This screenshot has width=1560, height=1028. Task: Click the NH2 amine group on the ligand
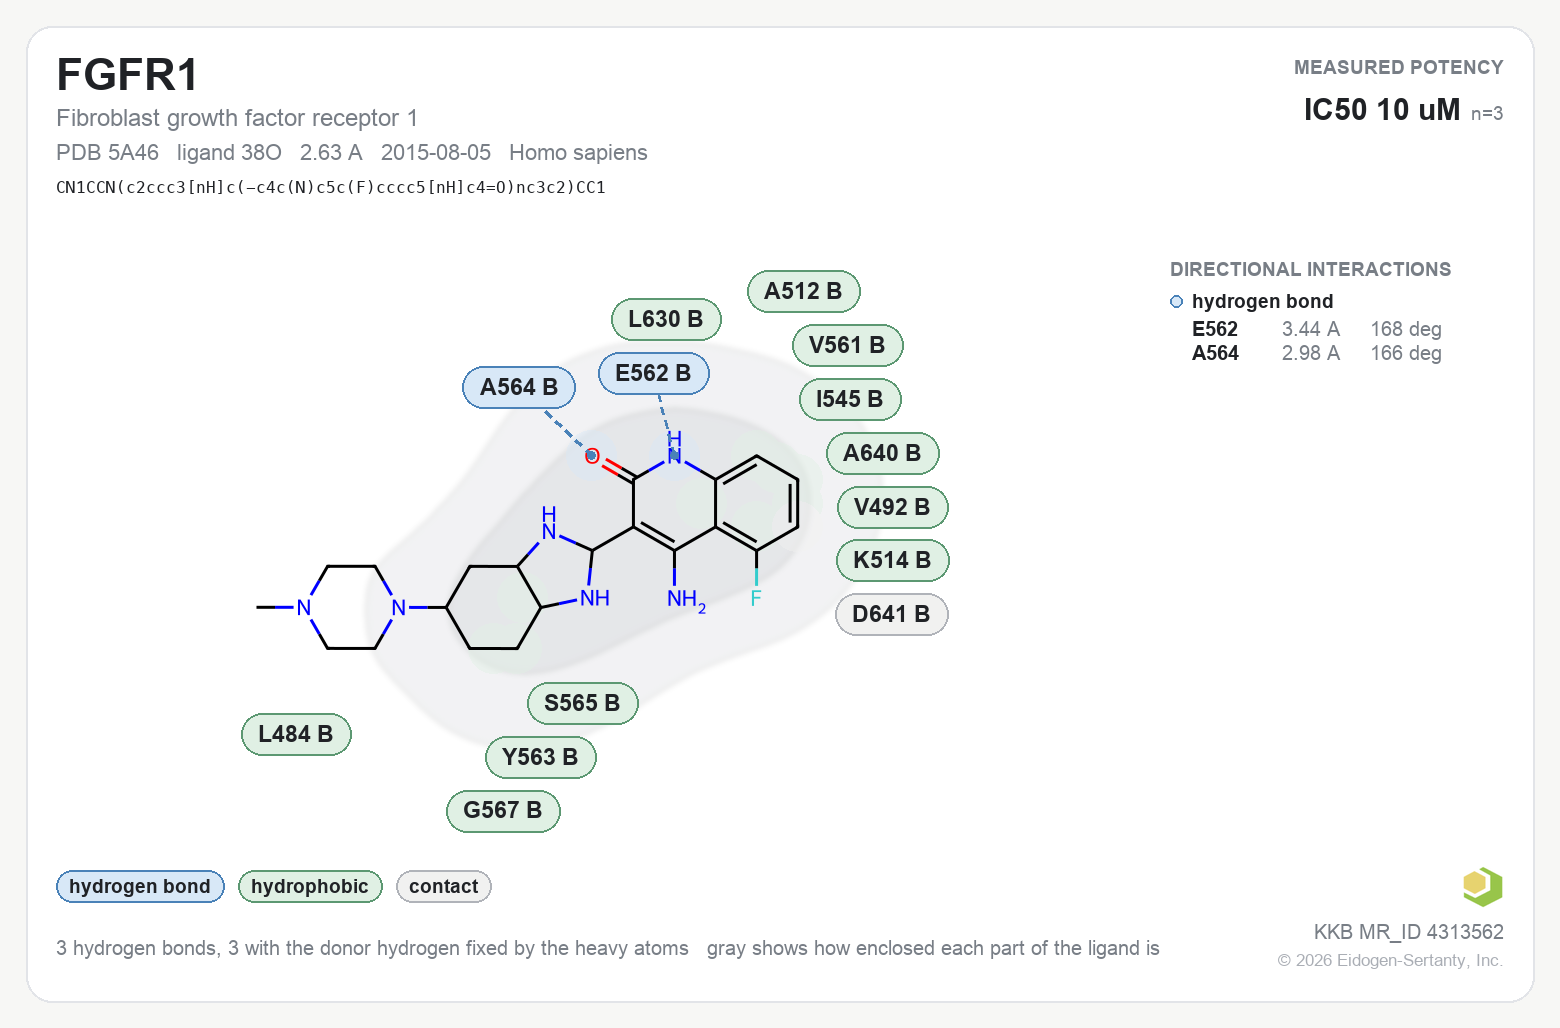pos(687,600)
